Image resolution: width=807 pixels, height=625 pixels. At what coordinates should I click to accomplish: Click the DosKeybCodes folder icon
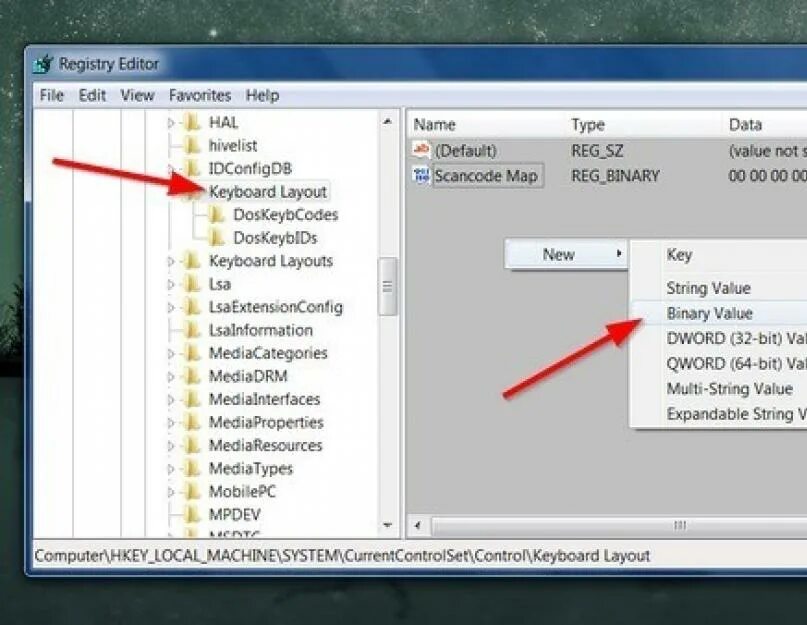(x=217, y=215)
